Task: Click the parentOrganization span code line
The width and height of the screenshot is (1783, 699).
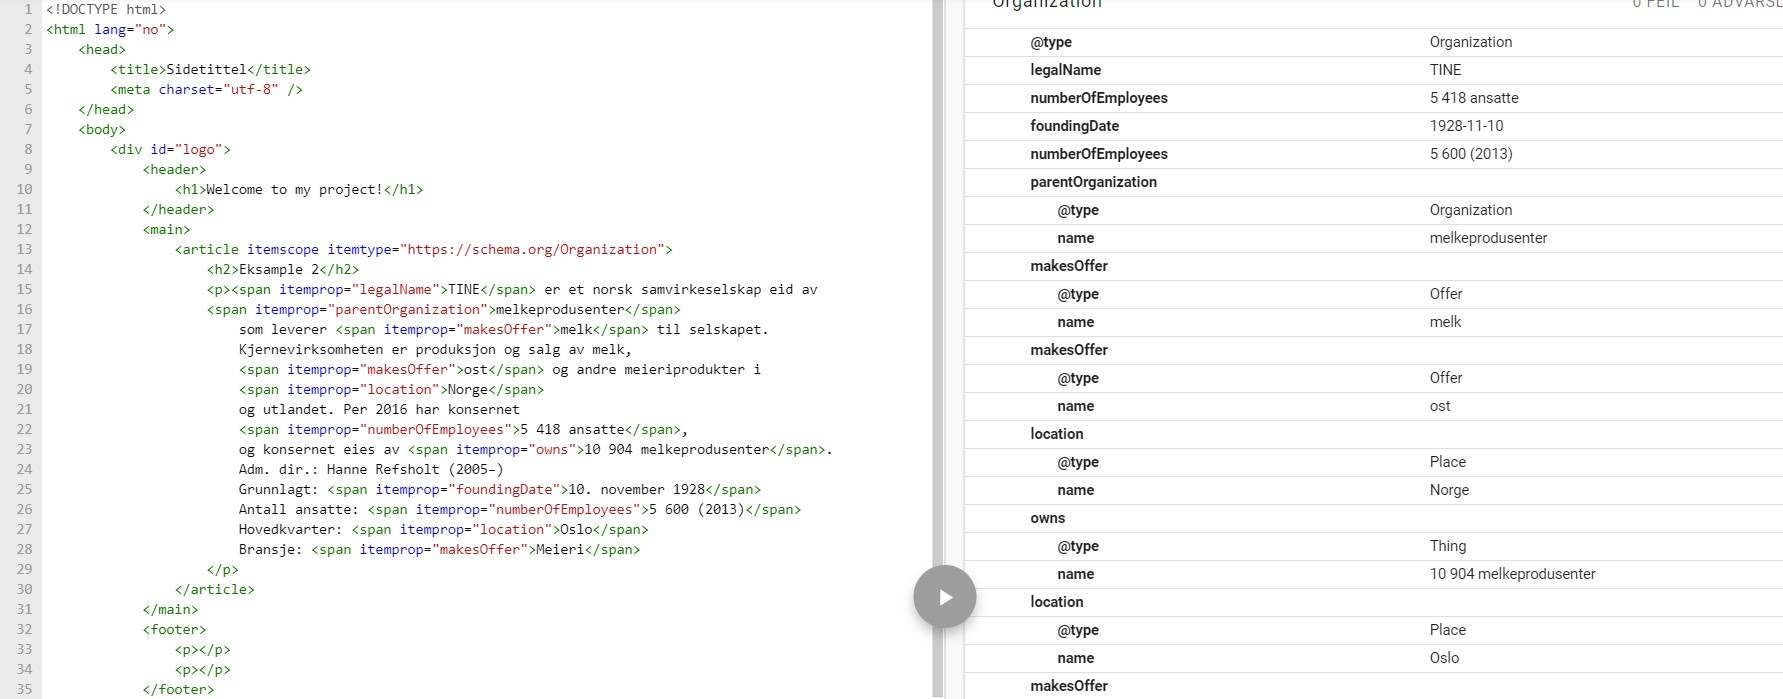Action: tap(444, 309)
